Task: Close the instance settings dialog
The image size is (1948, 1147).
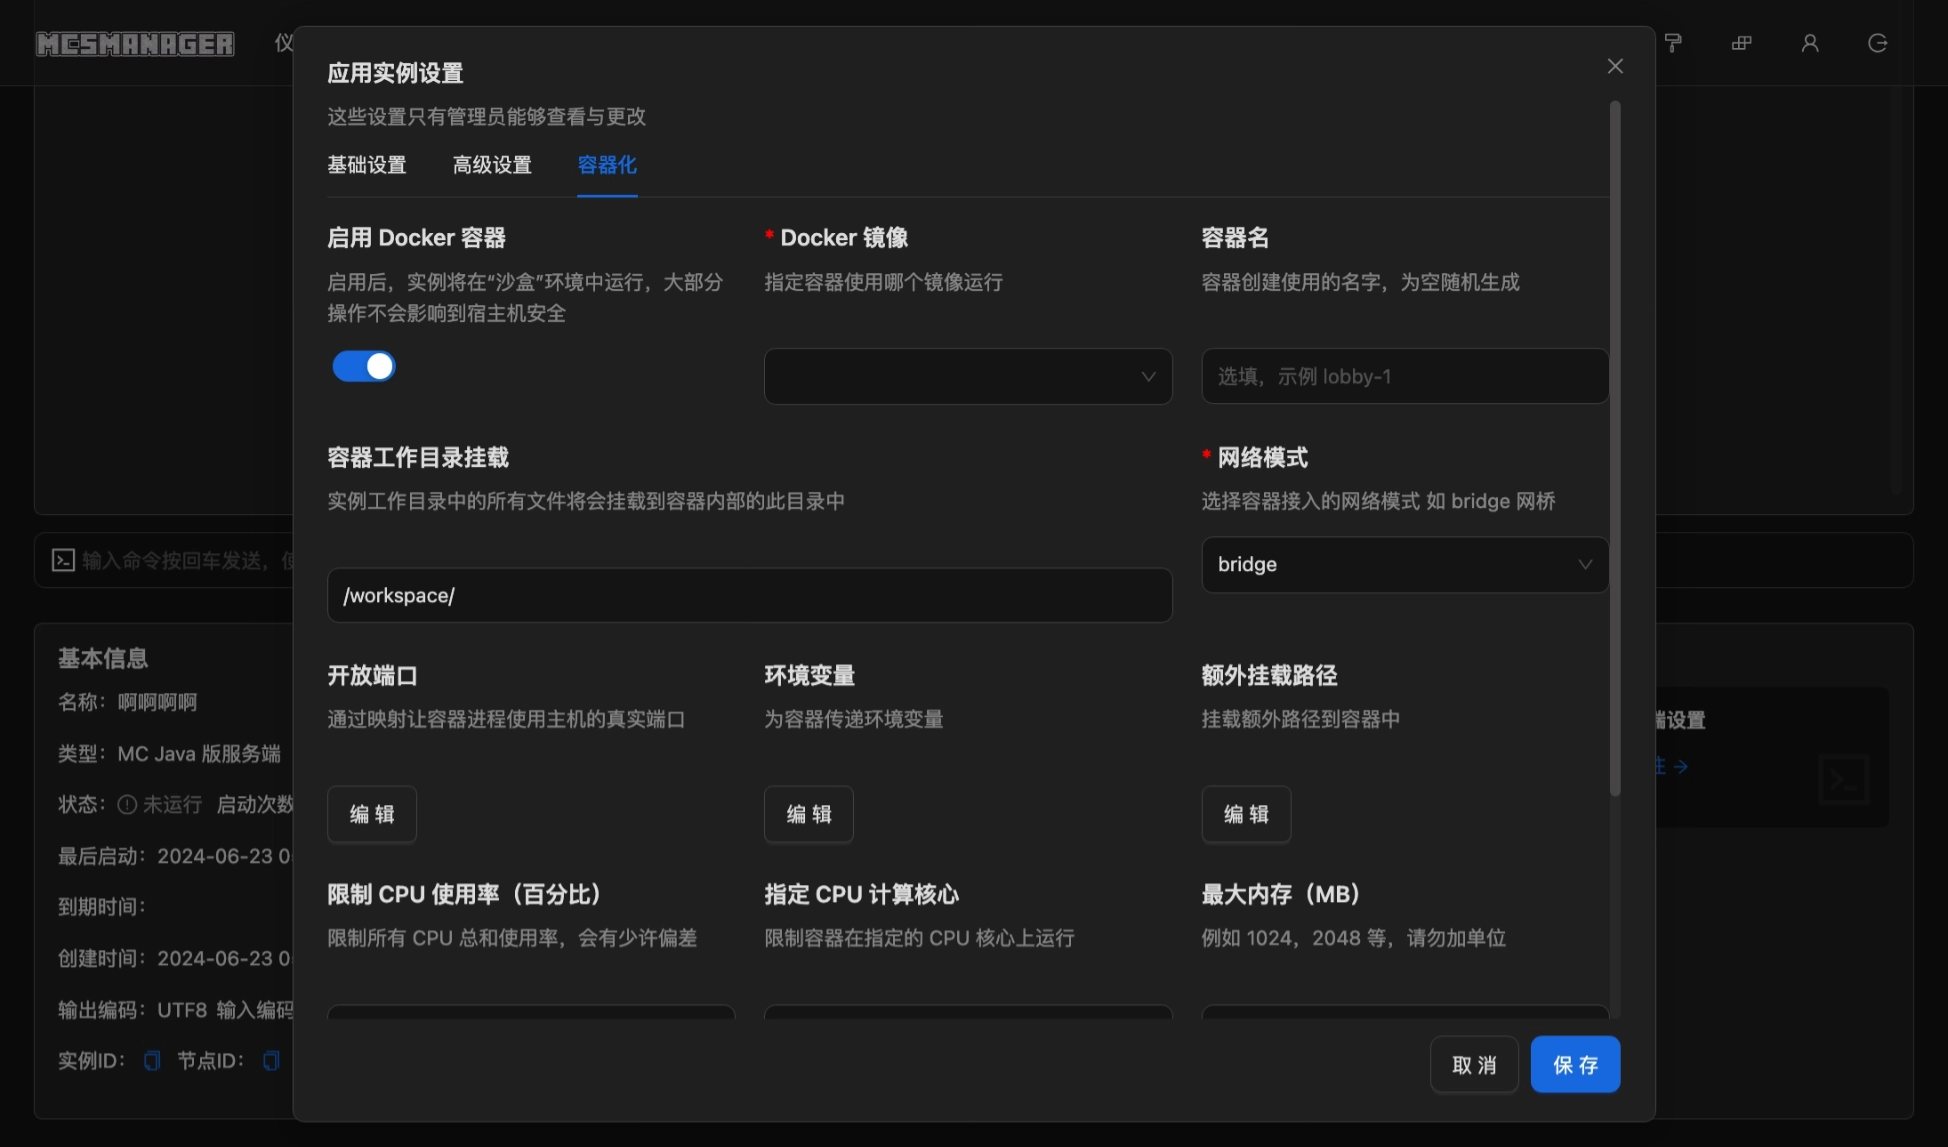Action: (x=1614, y=66)
